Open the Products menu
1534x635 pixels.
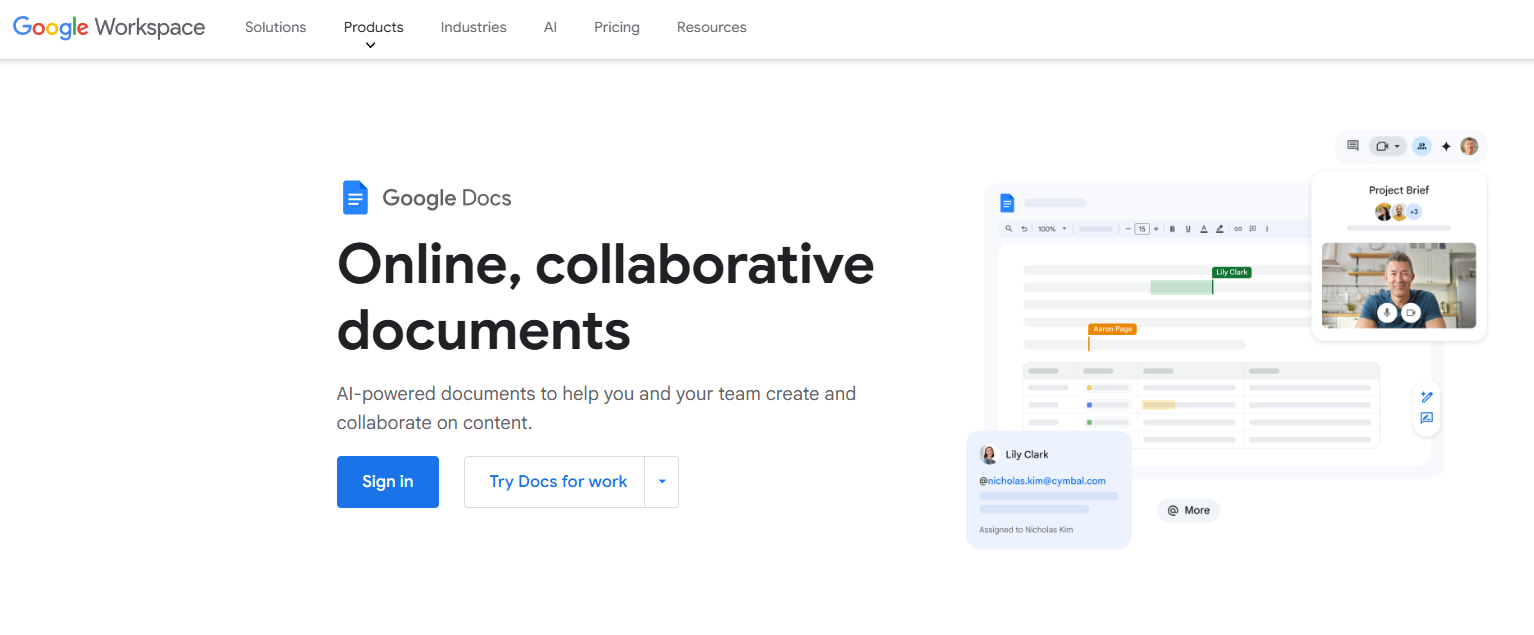[374, 28]
